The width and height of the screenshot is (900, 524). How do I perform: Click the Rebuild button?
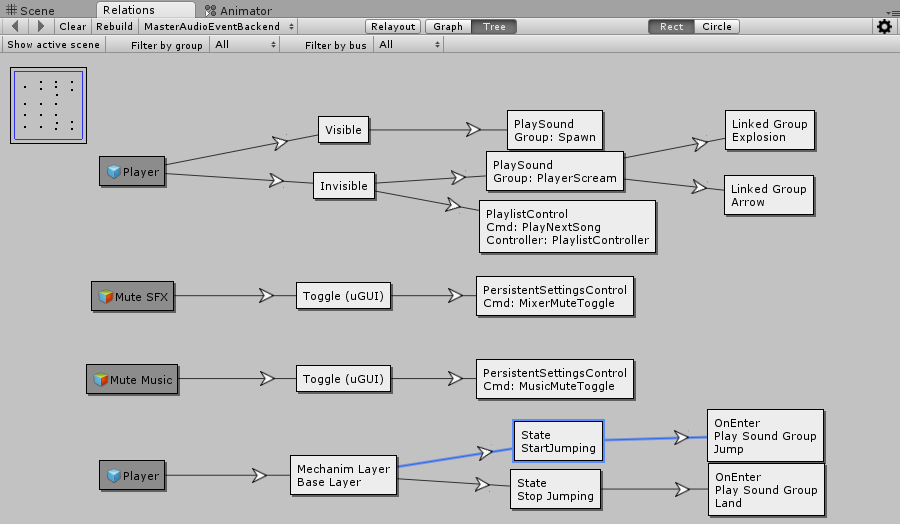(x=114, y=27)
